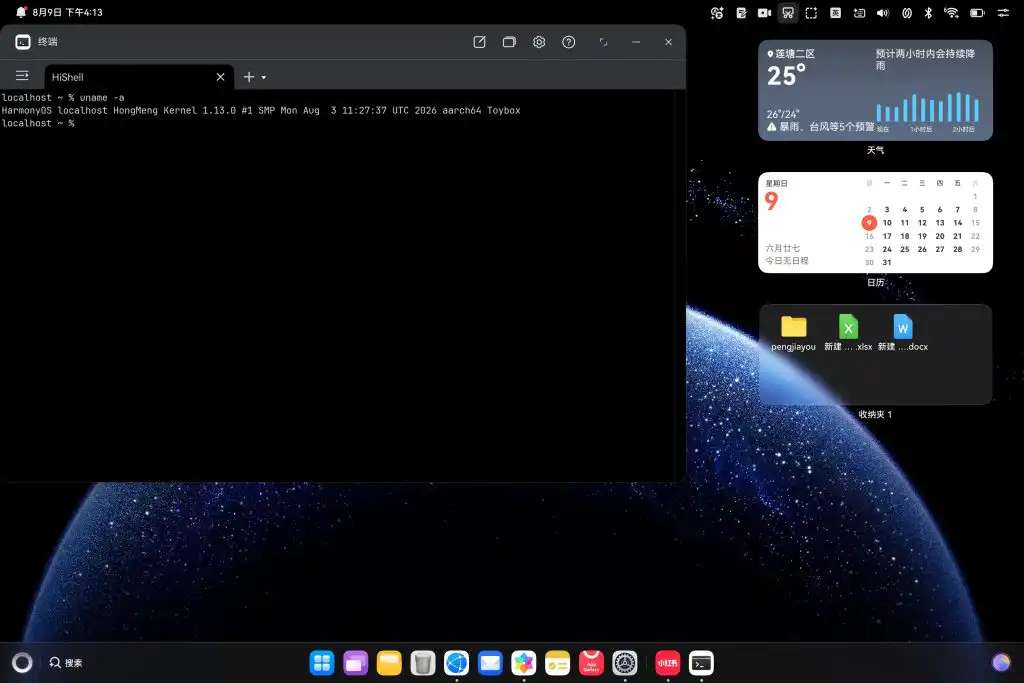Open terminal in new window icon

[x=479, y=42]
